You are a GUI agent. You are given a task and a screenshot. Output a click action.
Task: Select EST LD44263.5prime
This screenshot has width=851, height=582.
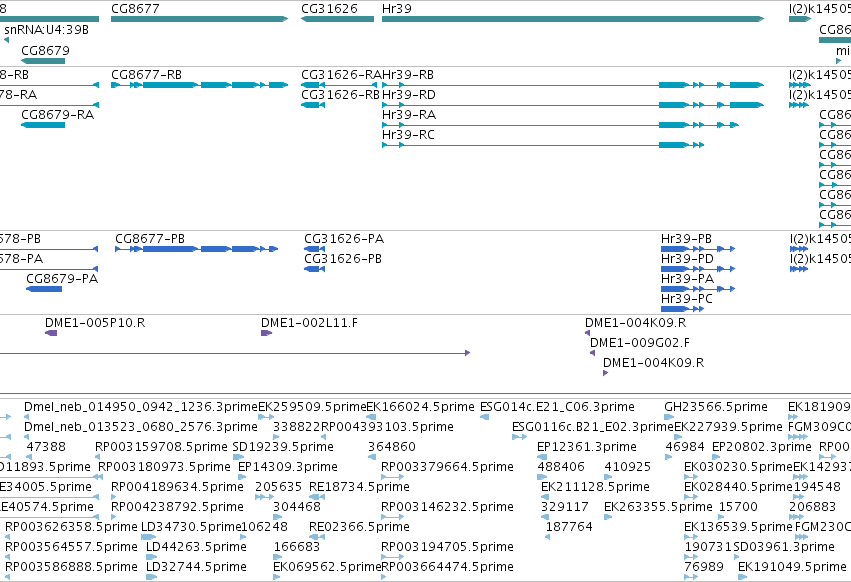tap(196, 548)
